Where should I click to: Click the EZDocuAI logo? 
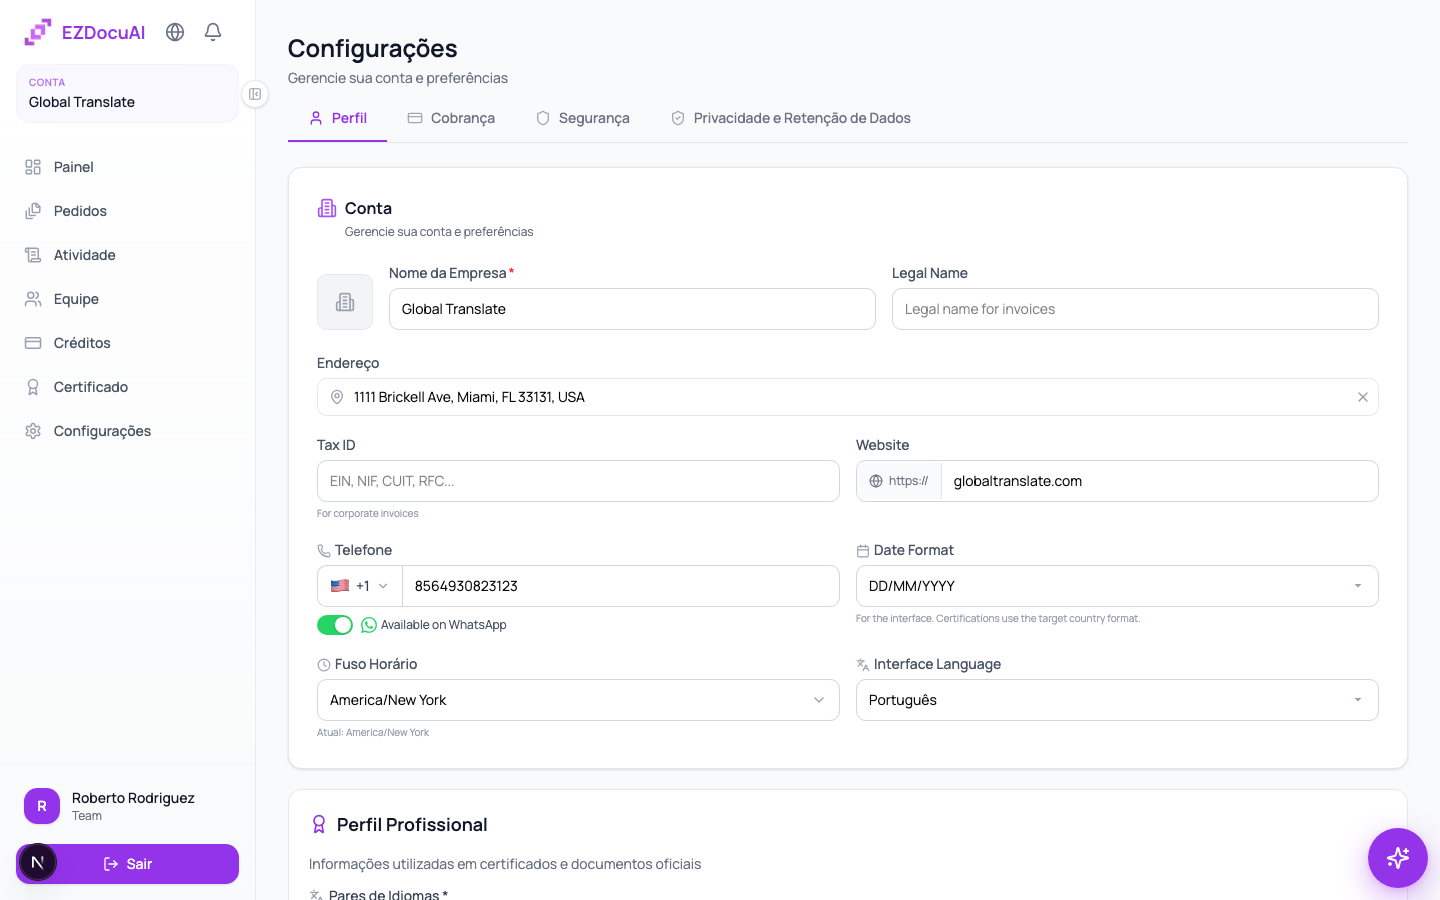pos(85,32)
